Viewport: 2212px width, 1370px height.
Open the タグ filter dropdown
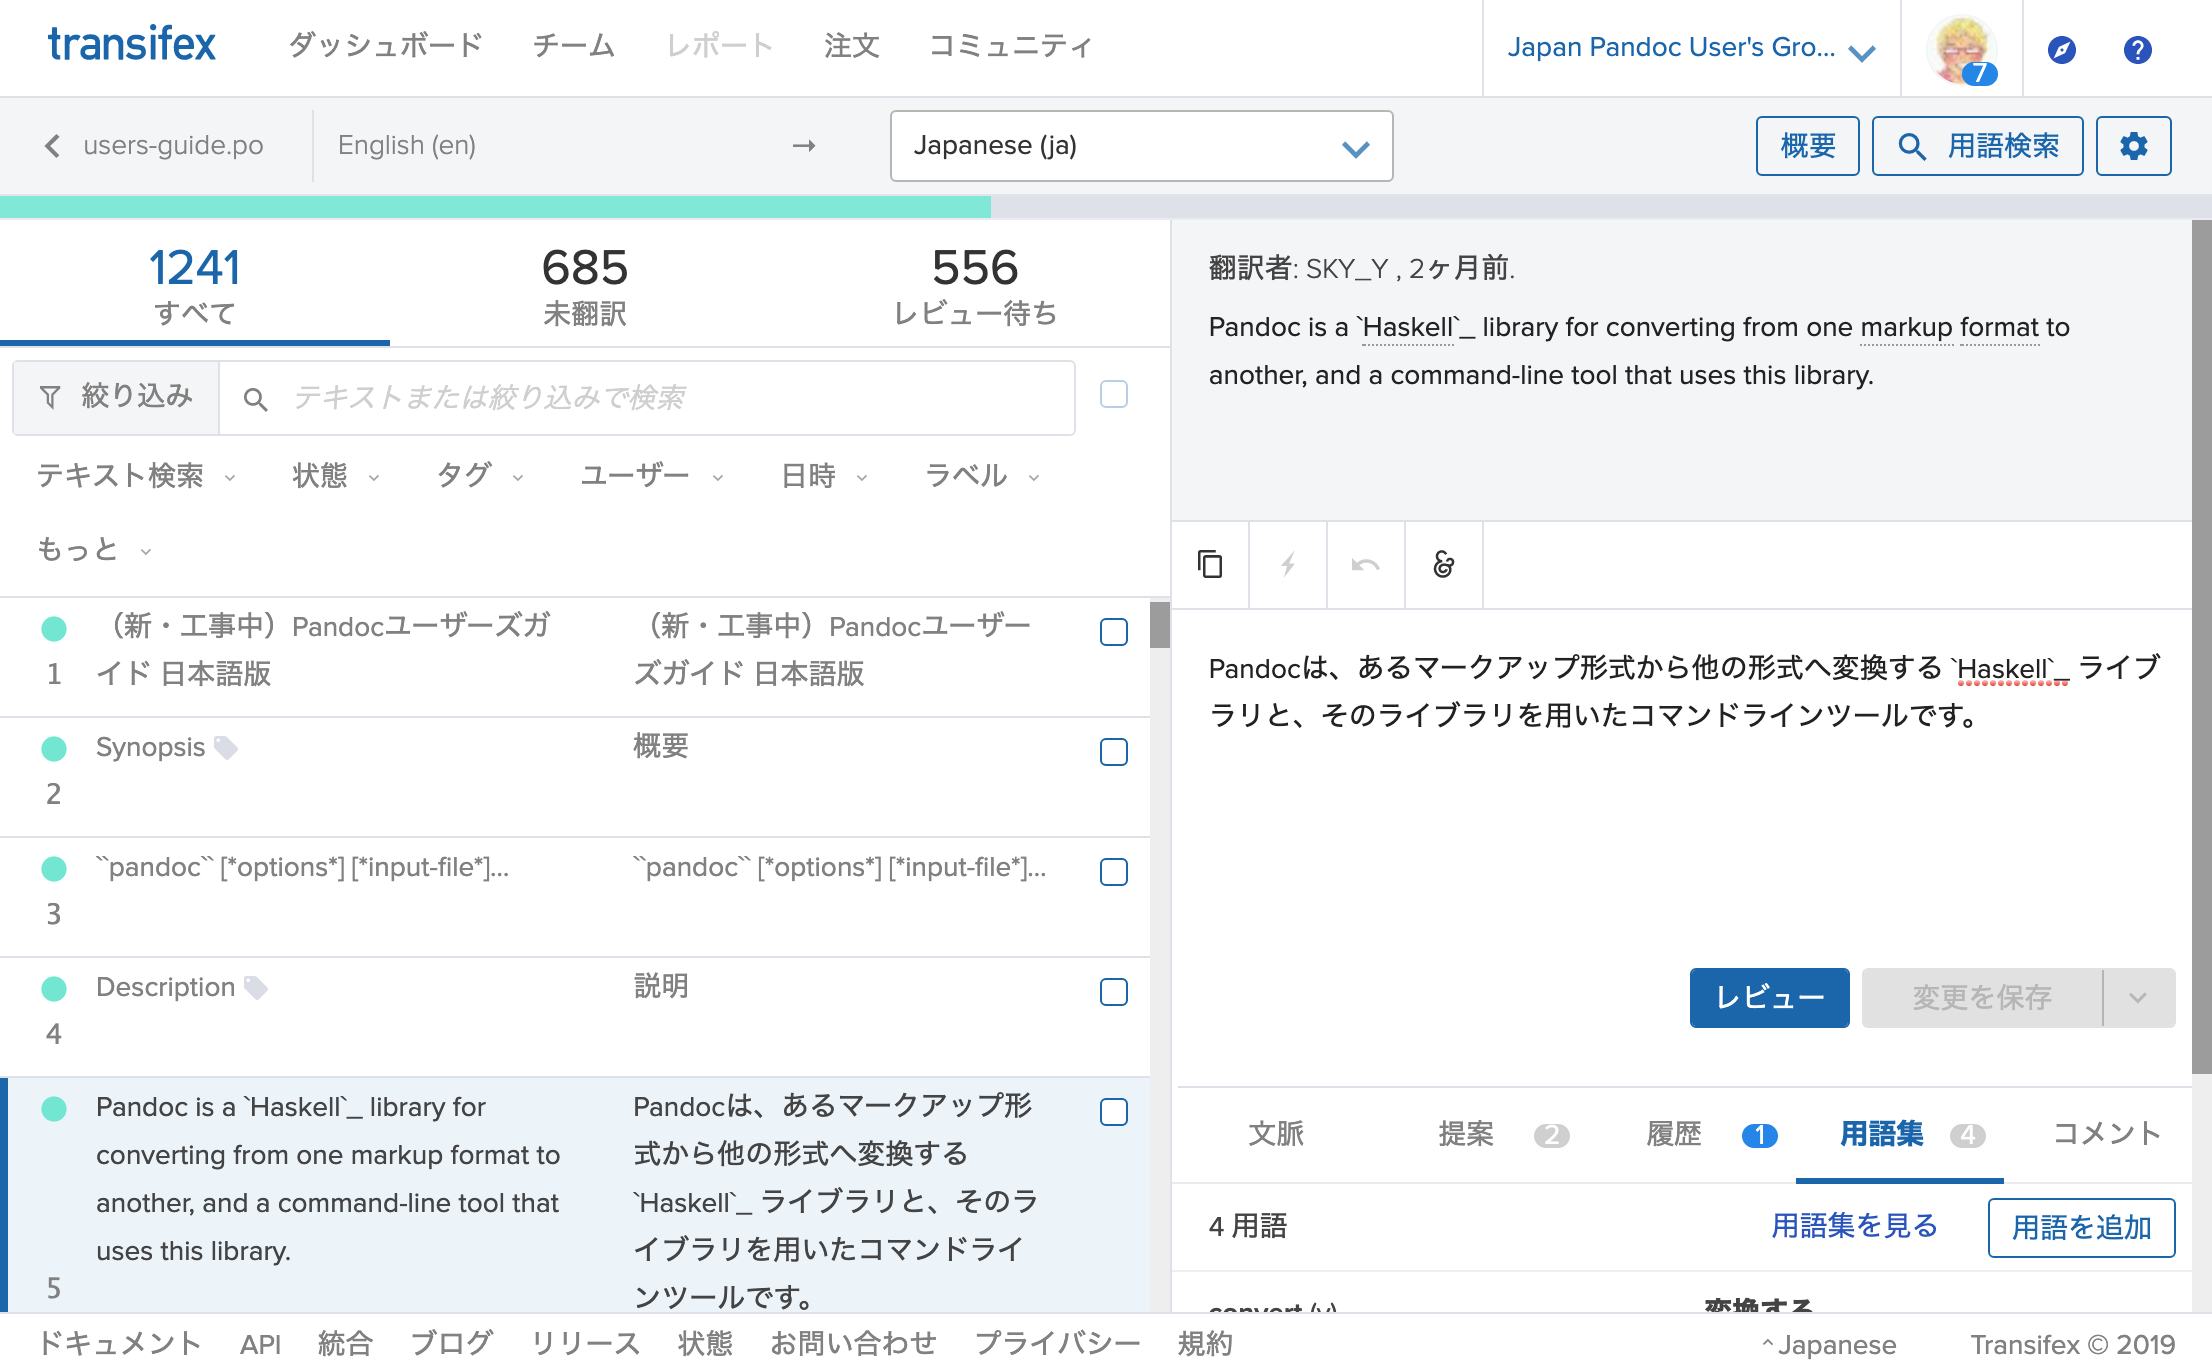(x=480, y=476)
